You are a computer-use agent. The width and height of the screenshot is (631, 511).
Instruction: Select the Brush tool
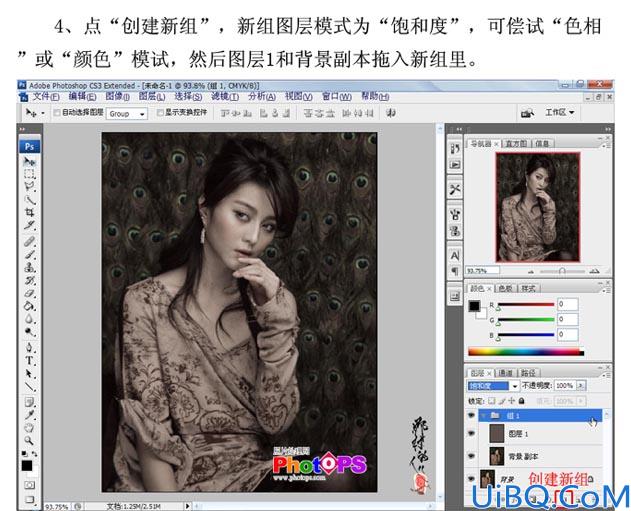[x=29, y=254]
